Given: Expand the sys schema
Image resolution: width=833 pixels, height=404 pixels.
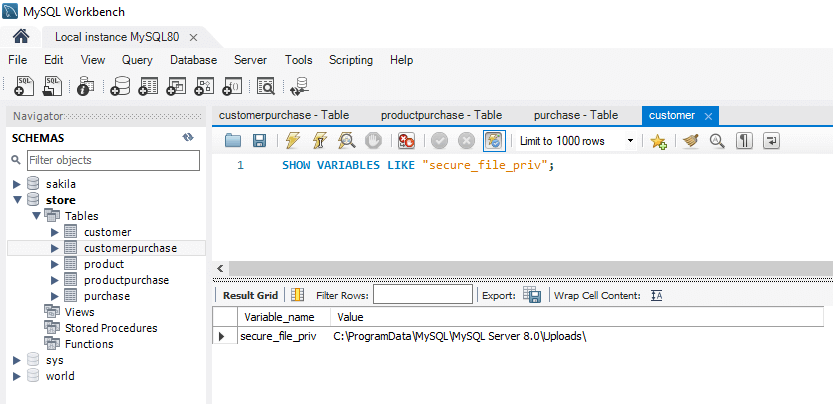Looking at the screenshot, I should [x=17, y=360].
